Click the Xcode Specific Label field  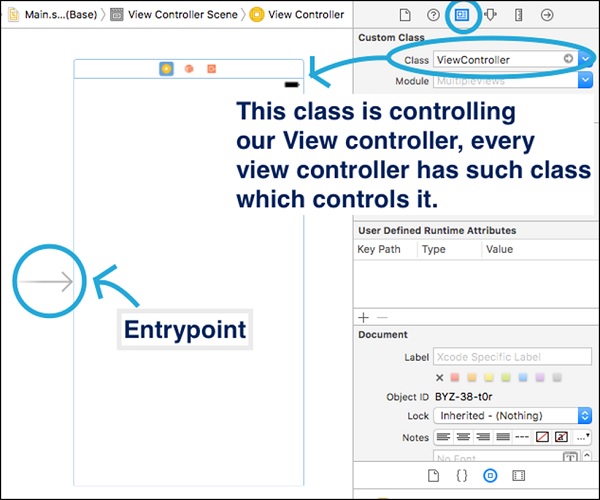pos(511,357)
